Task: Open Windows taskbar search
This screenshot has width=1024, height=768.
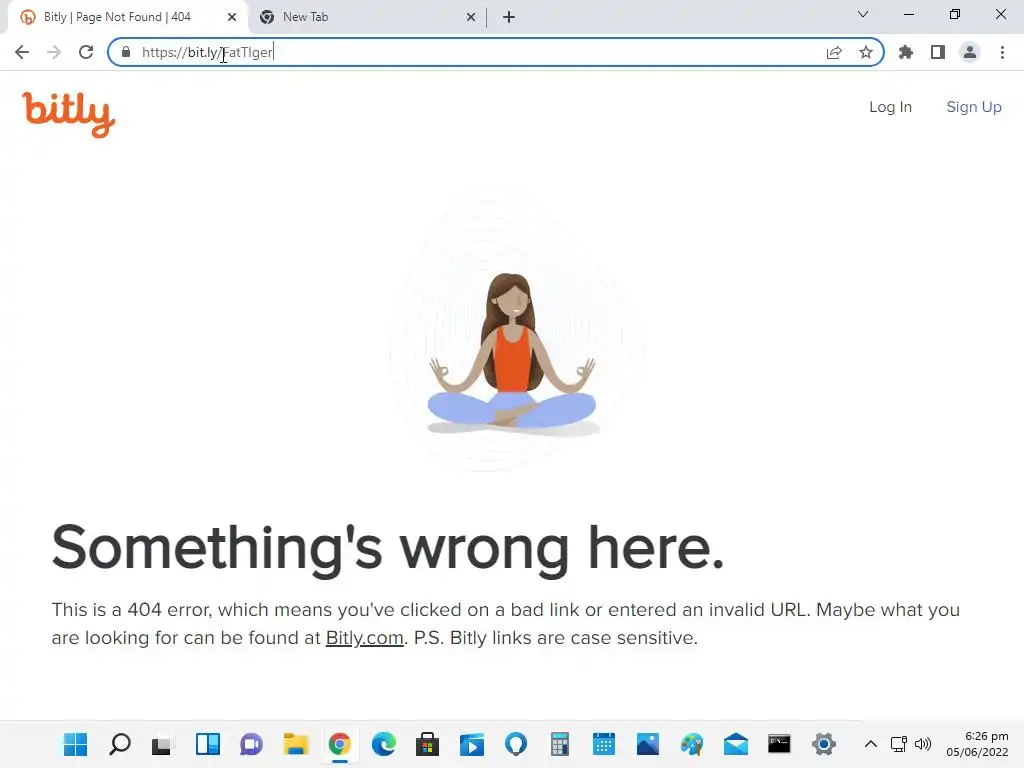Action: (120, 744)
